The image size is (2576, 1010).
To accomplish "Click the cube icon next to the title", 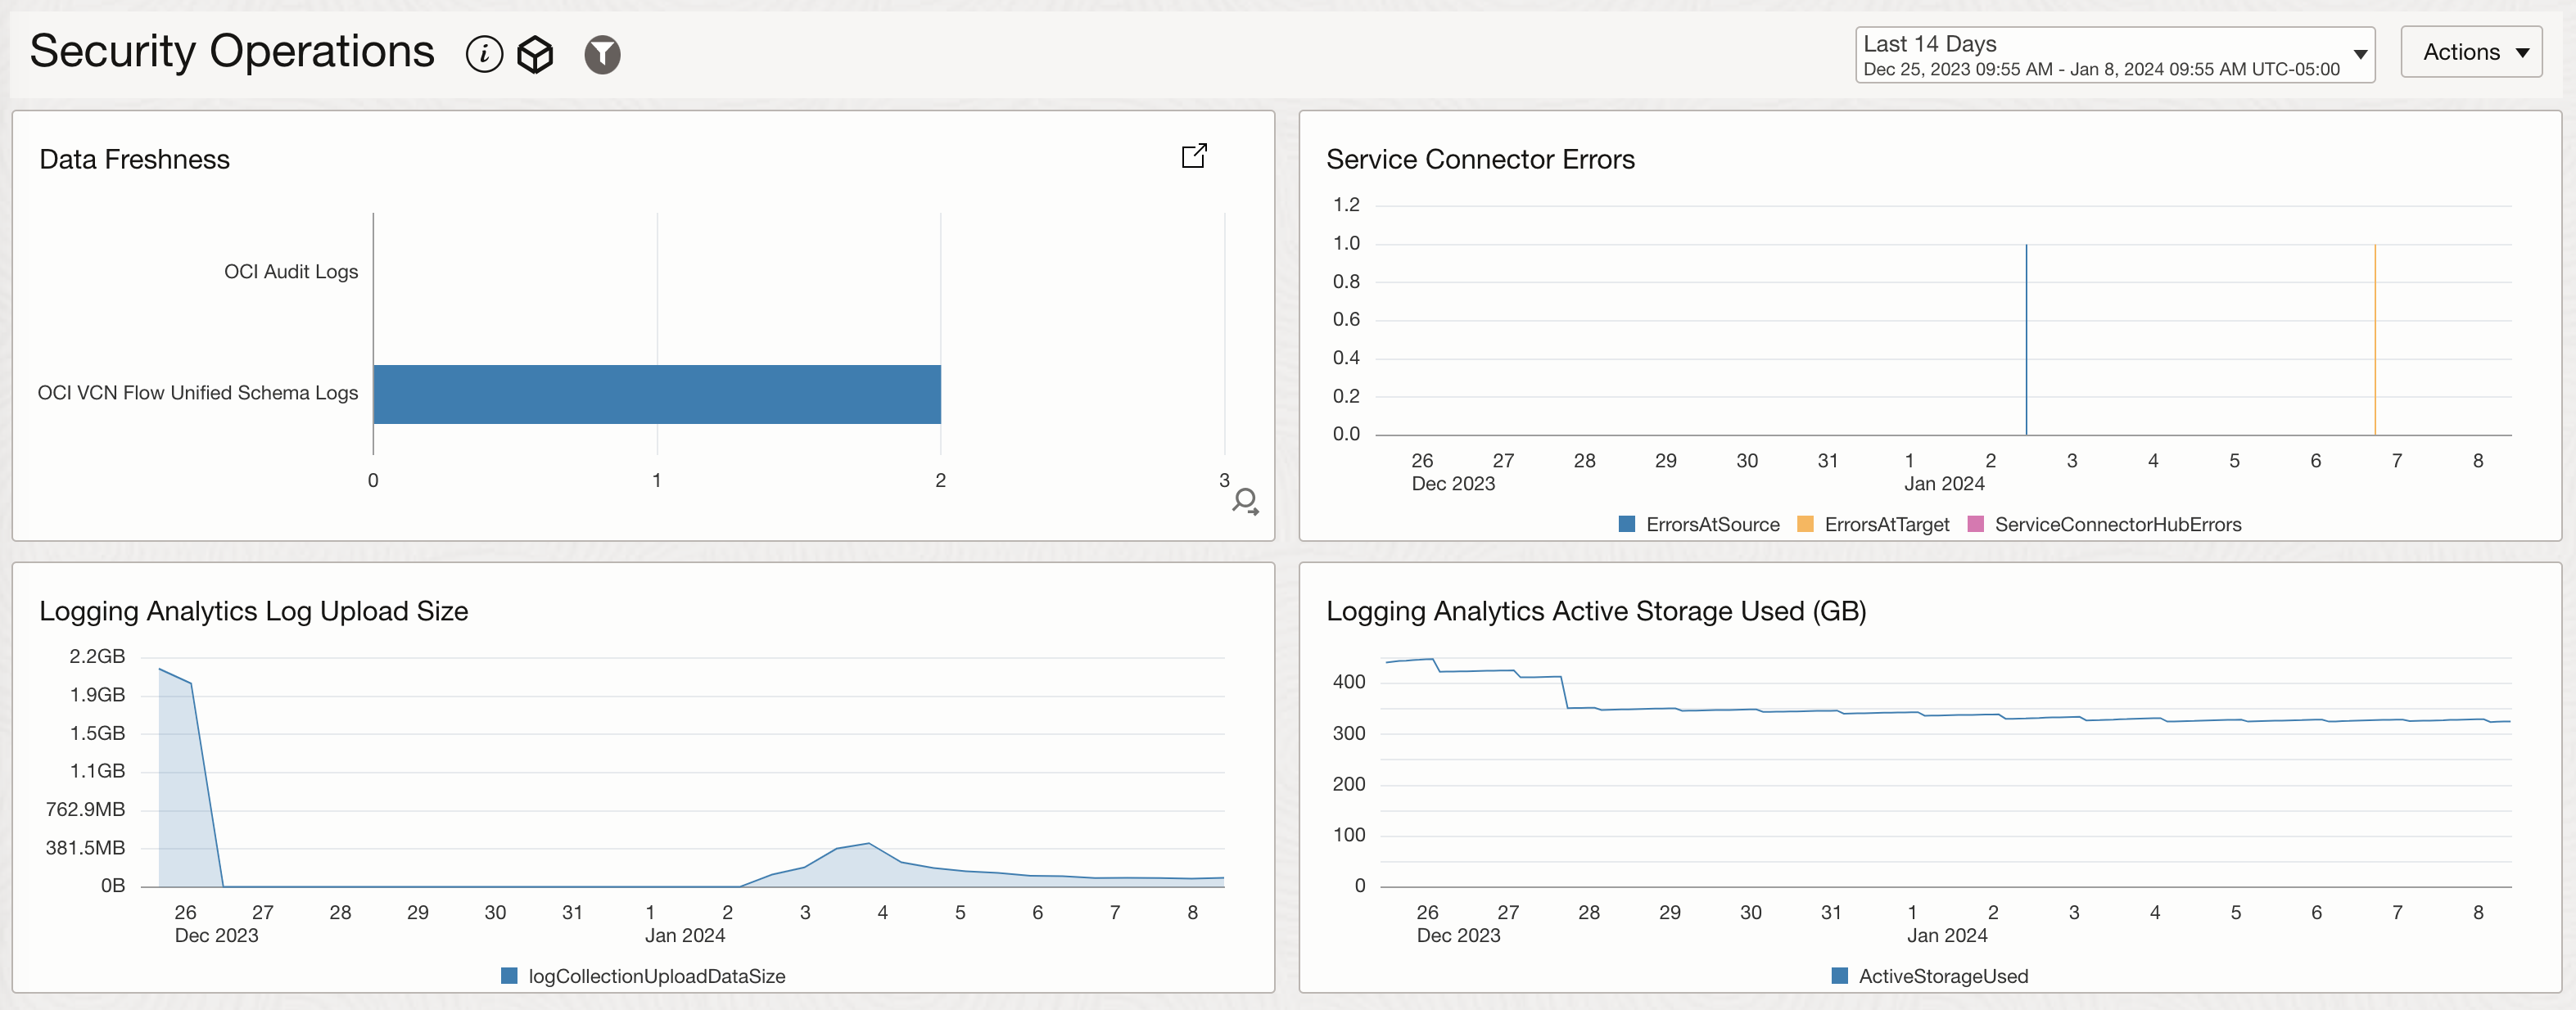I will [536, 55].
